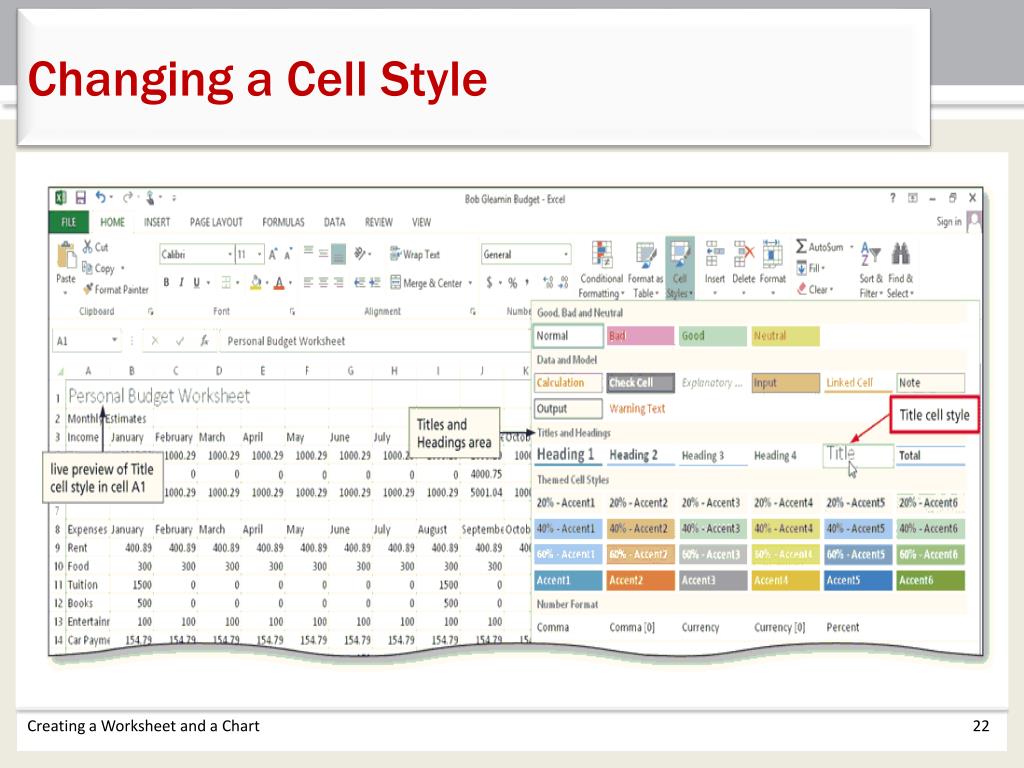Click the Paste clipboard icon
The width and height of the screenshot is (1024, 768).
click(66, 255)
